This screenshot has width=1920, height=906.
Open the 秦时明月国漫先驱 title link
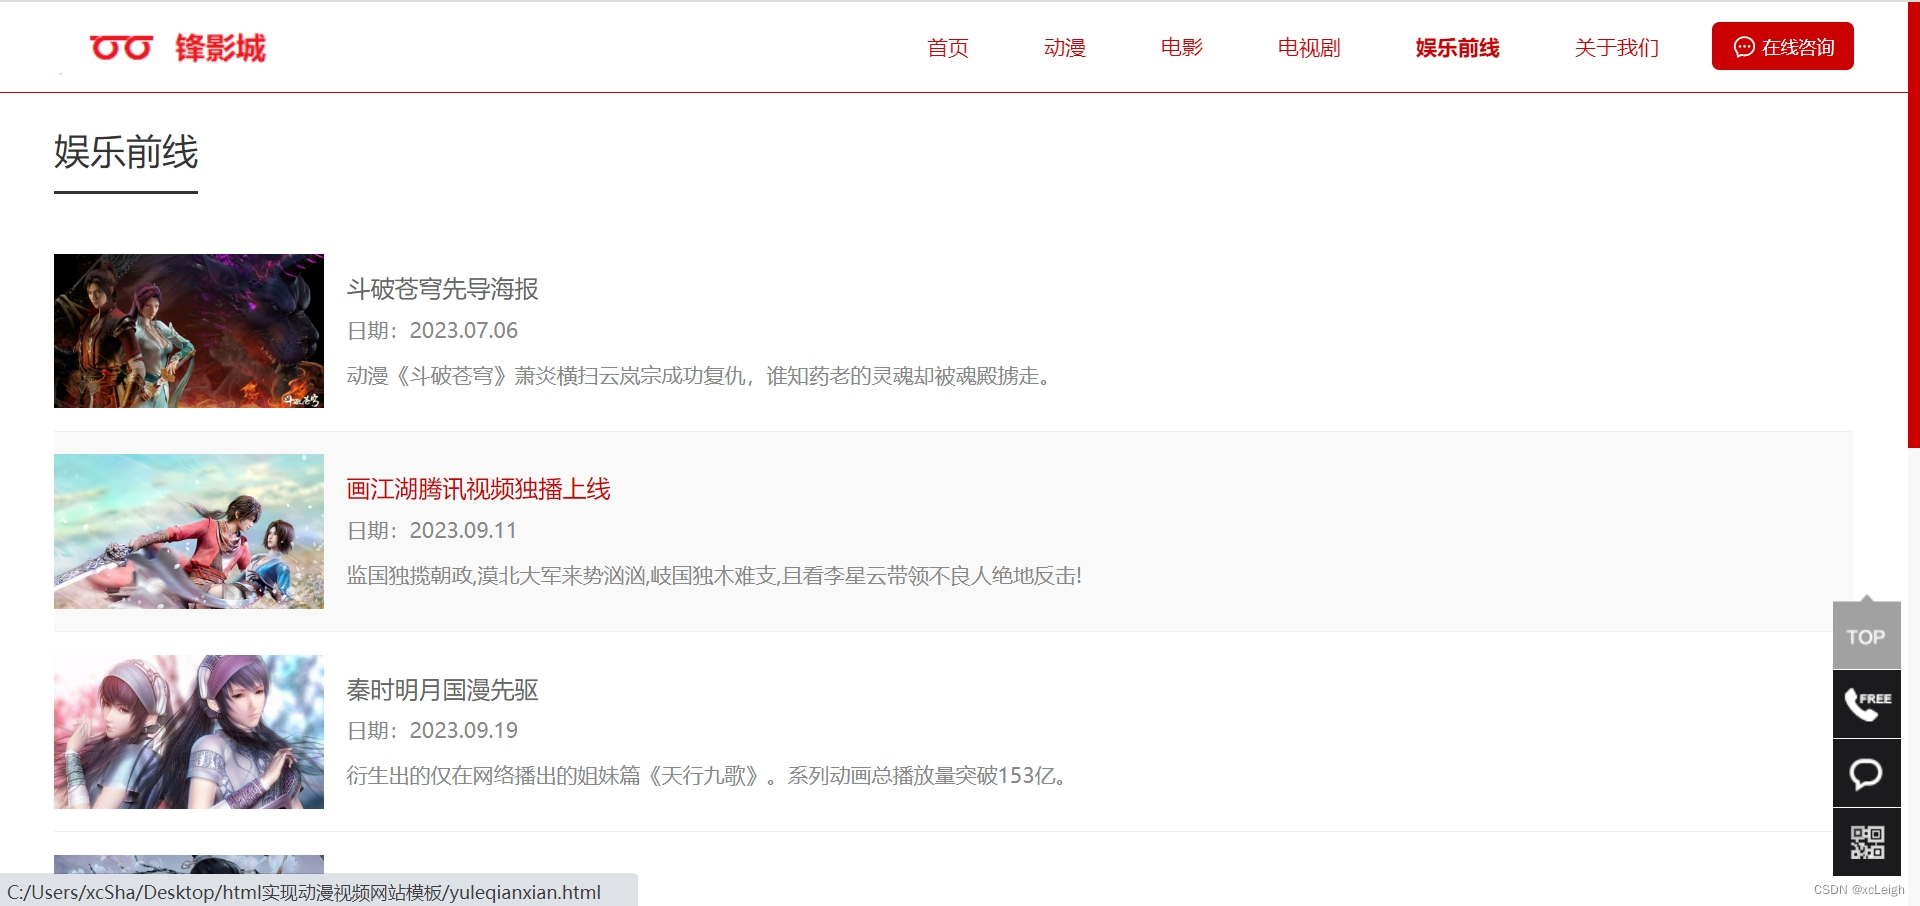click(x=442, y=690)
